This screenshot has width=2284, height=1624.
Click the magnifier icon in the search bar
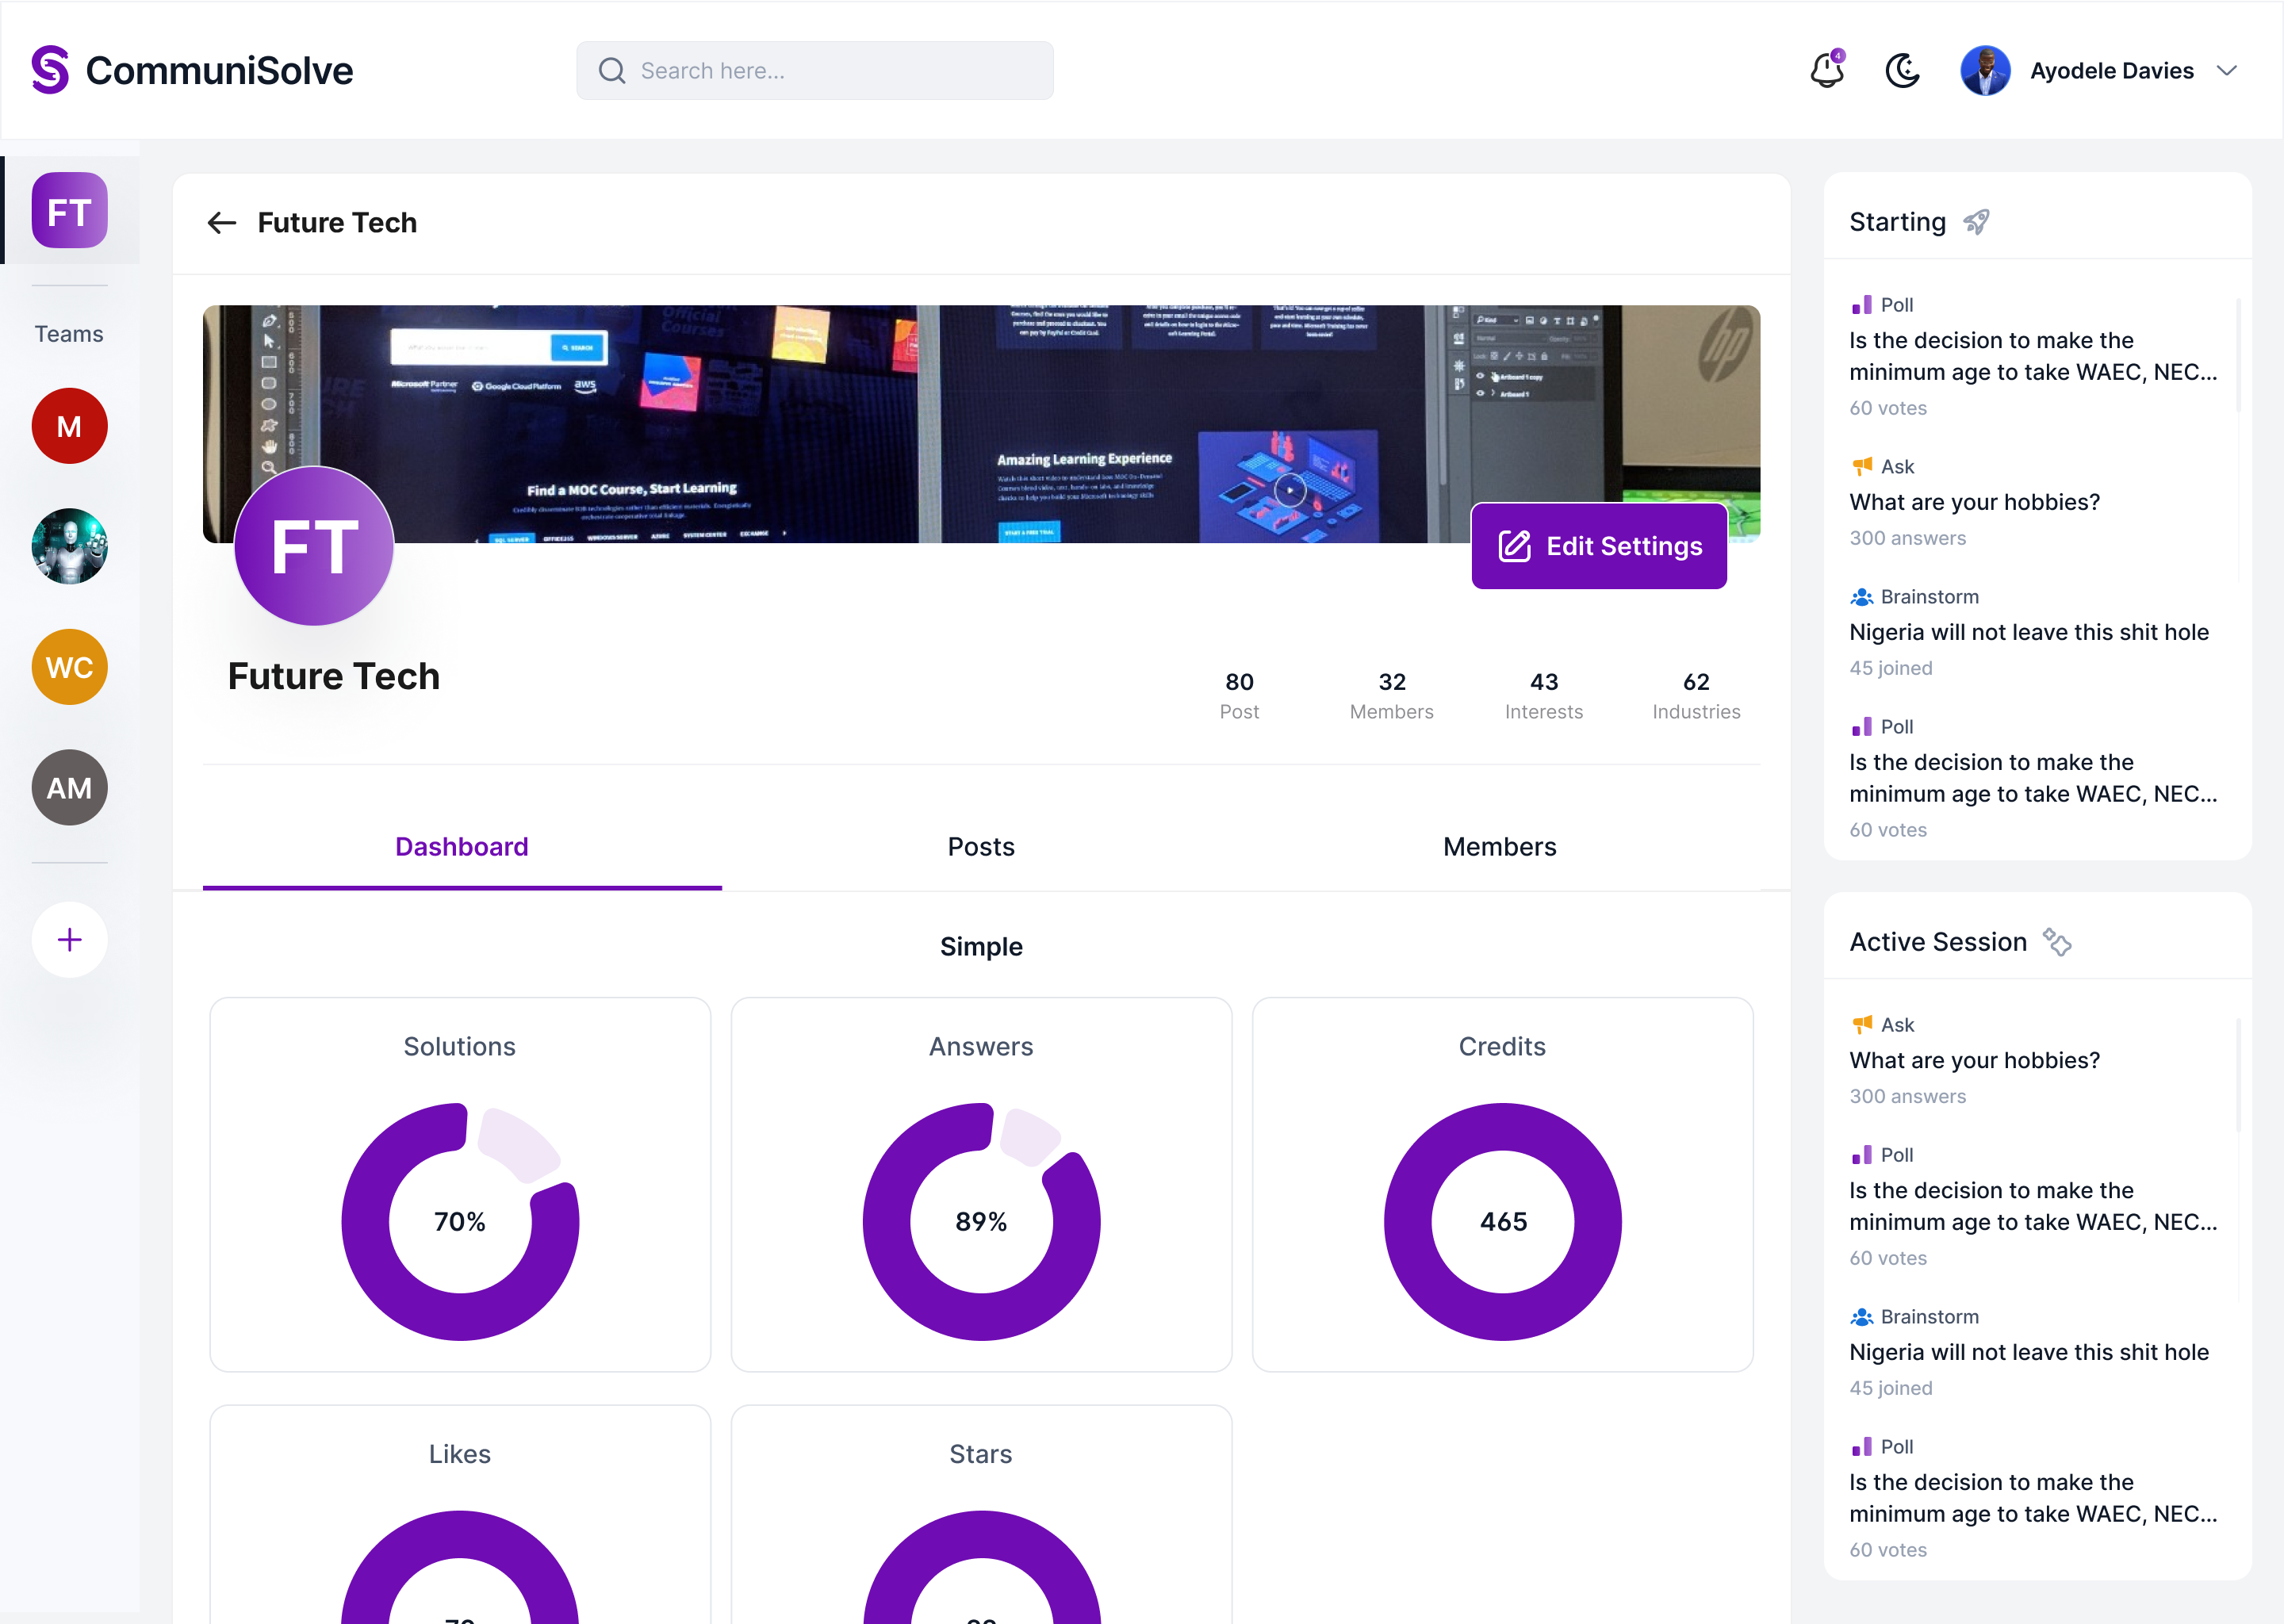click(x=612, y=71)
